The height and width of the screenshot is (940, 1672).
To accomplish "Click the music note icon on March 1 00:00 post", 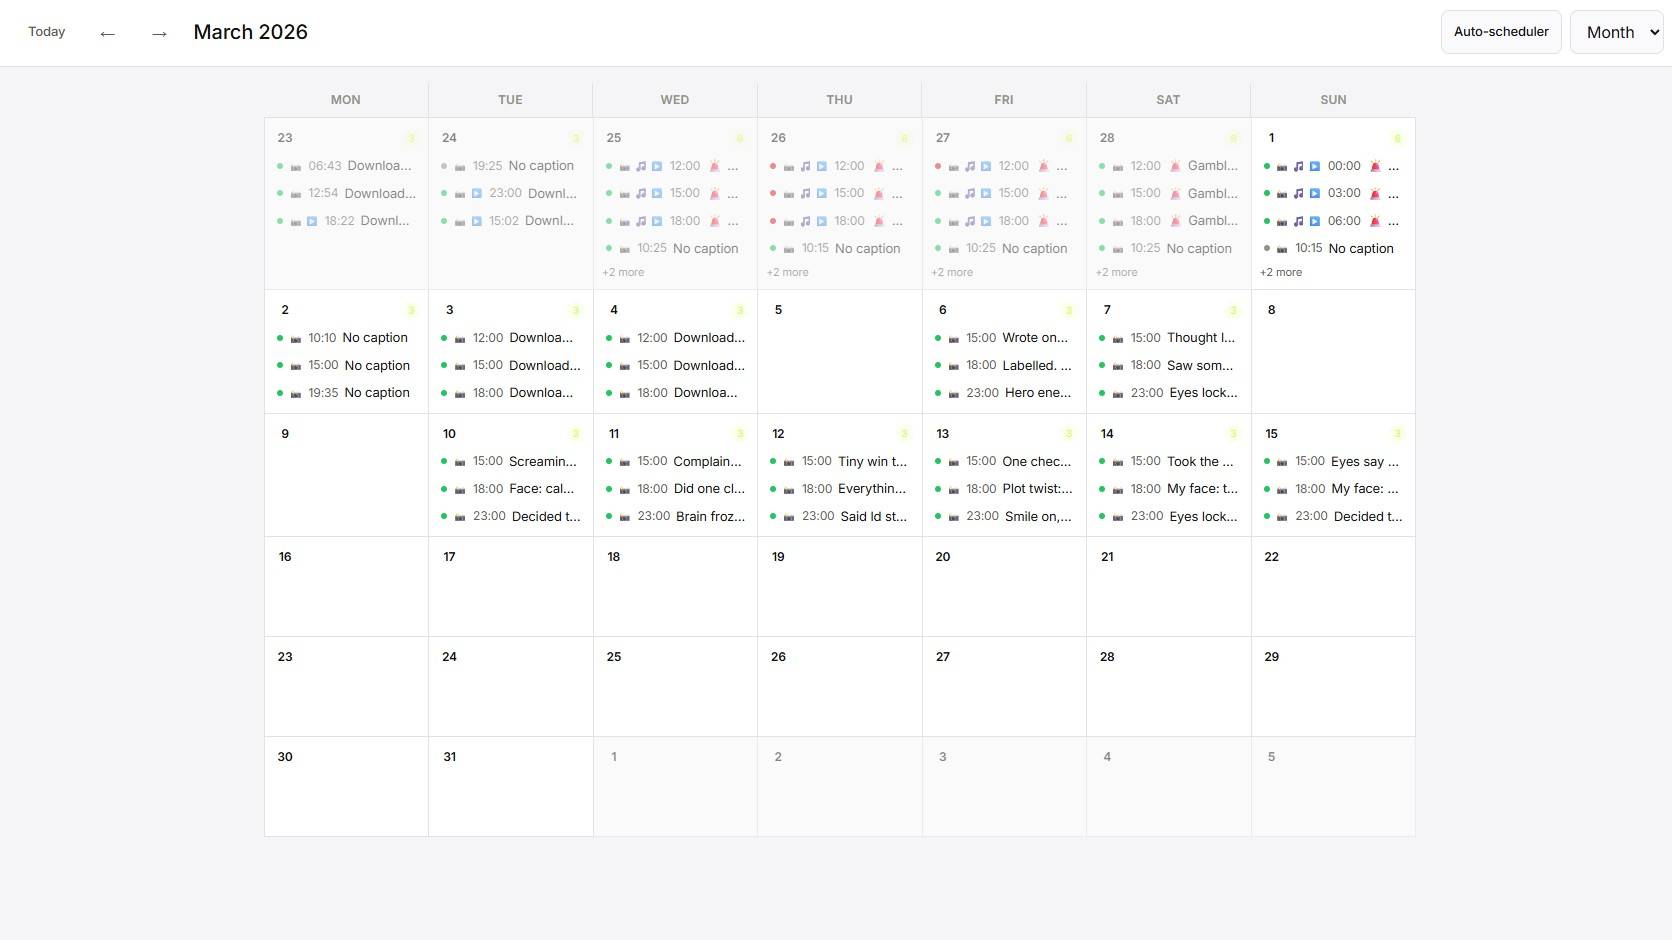I will click(1298, 166).
